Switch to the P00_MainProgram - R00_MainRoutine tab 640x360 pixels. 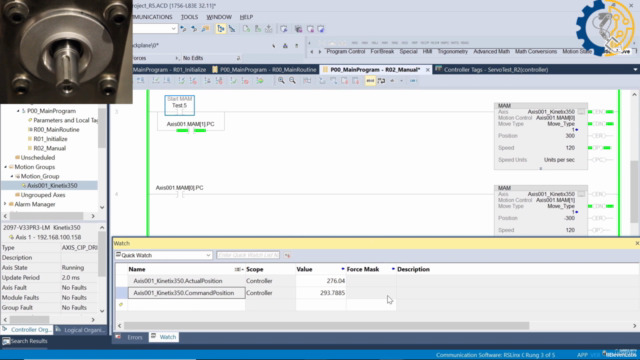pyautogui.click(x=264, y=70)
